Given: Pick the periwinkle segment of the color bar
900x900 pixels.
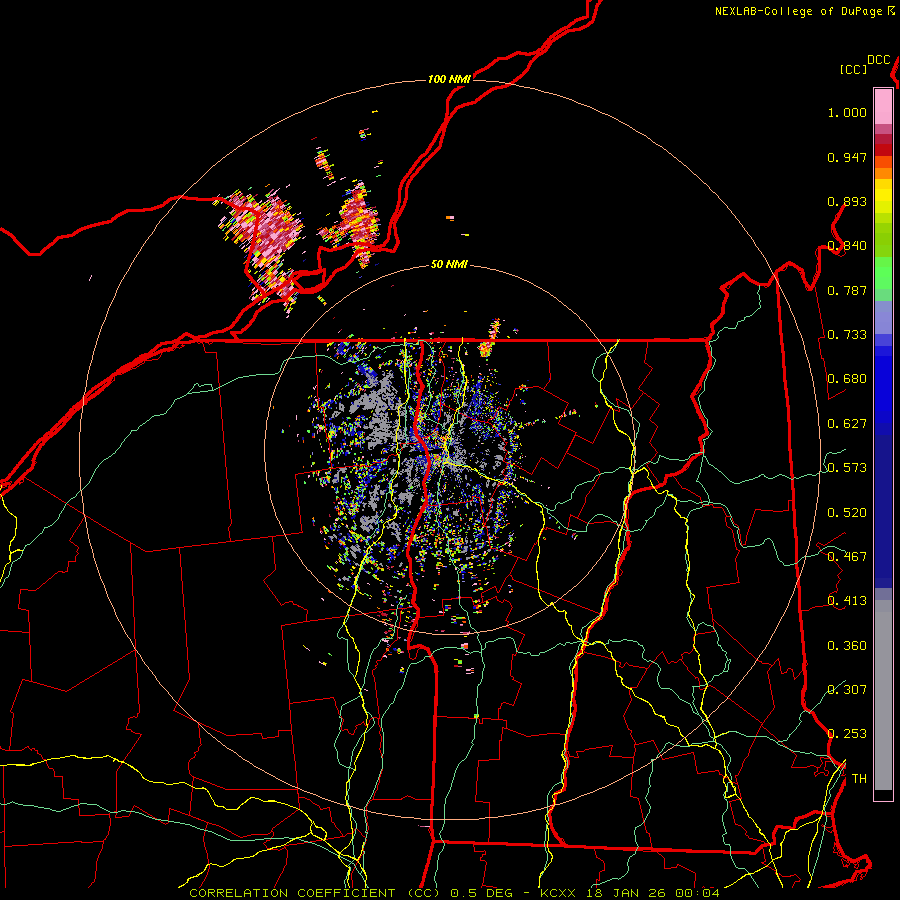Looking at the screenshot, I should click(x=883, y=317).
